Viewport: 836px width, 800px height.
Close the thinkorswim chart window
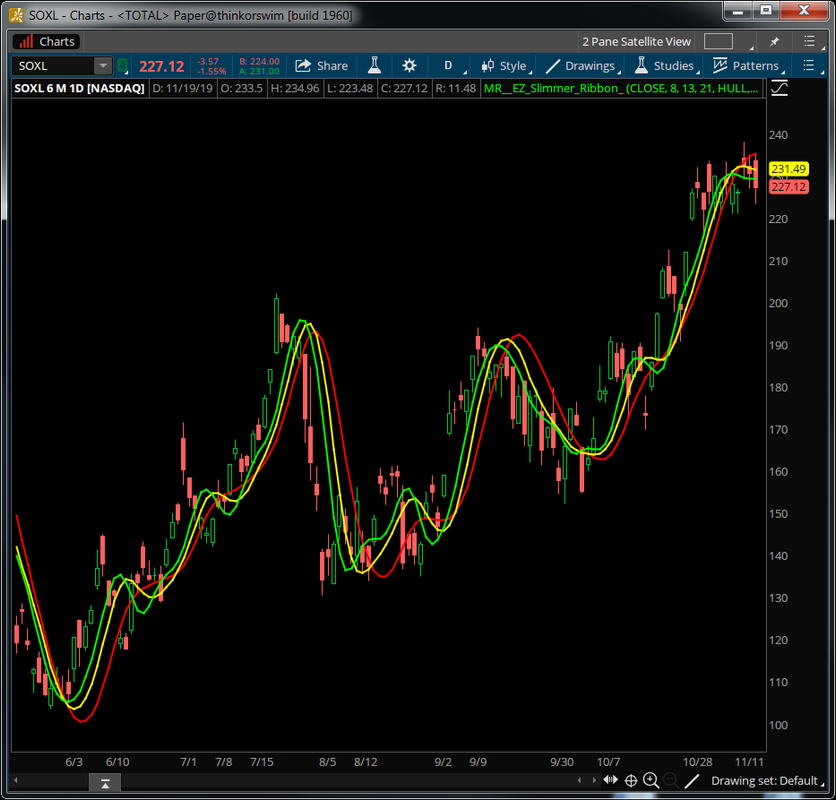point(804,11)
